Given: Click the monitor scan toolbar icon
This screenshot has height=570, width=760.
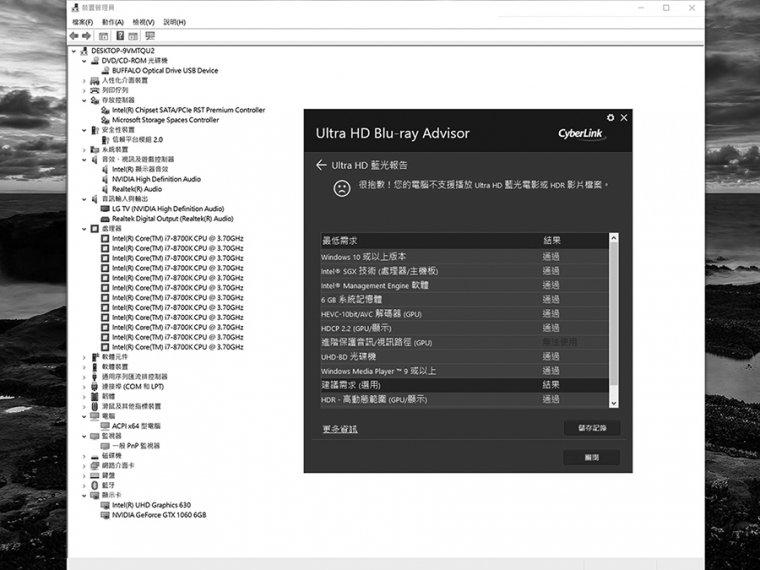Looking at the screenshot, I should pyautogui.click(x=149, y=36).
